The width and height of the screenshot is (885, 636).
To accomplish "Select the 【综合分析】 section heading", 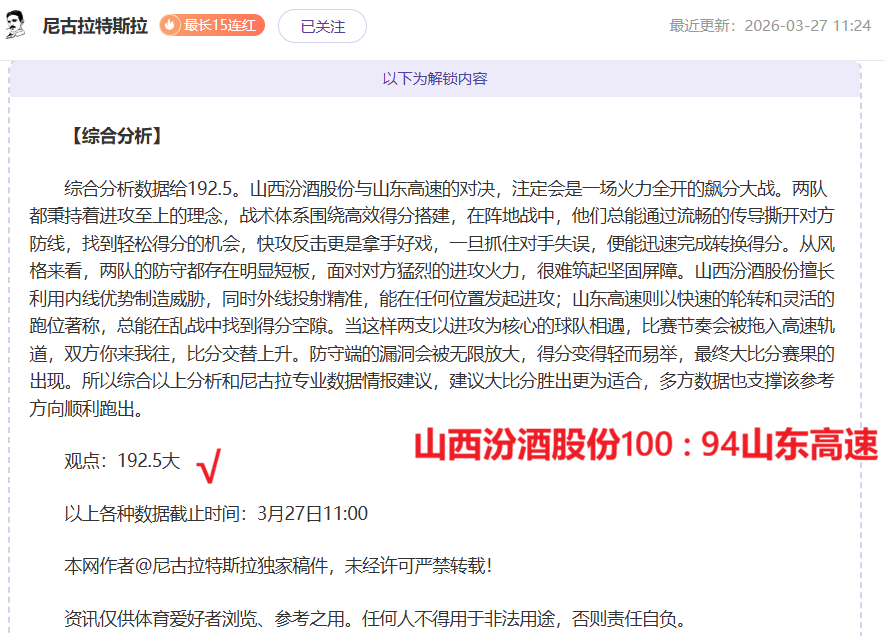I will click(x=116, y=137).
